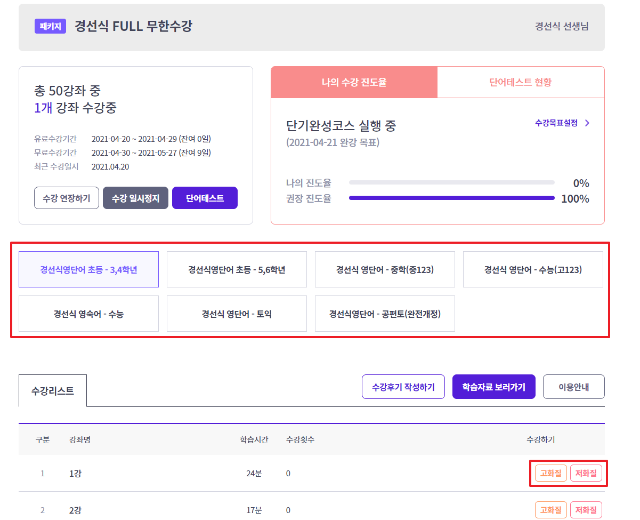Open 학습자료 보러가기
The height and width of the screenshot is (520, 640).
494,387
